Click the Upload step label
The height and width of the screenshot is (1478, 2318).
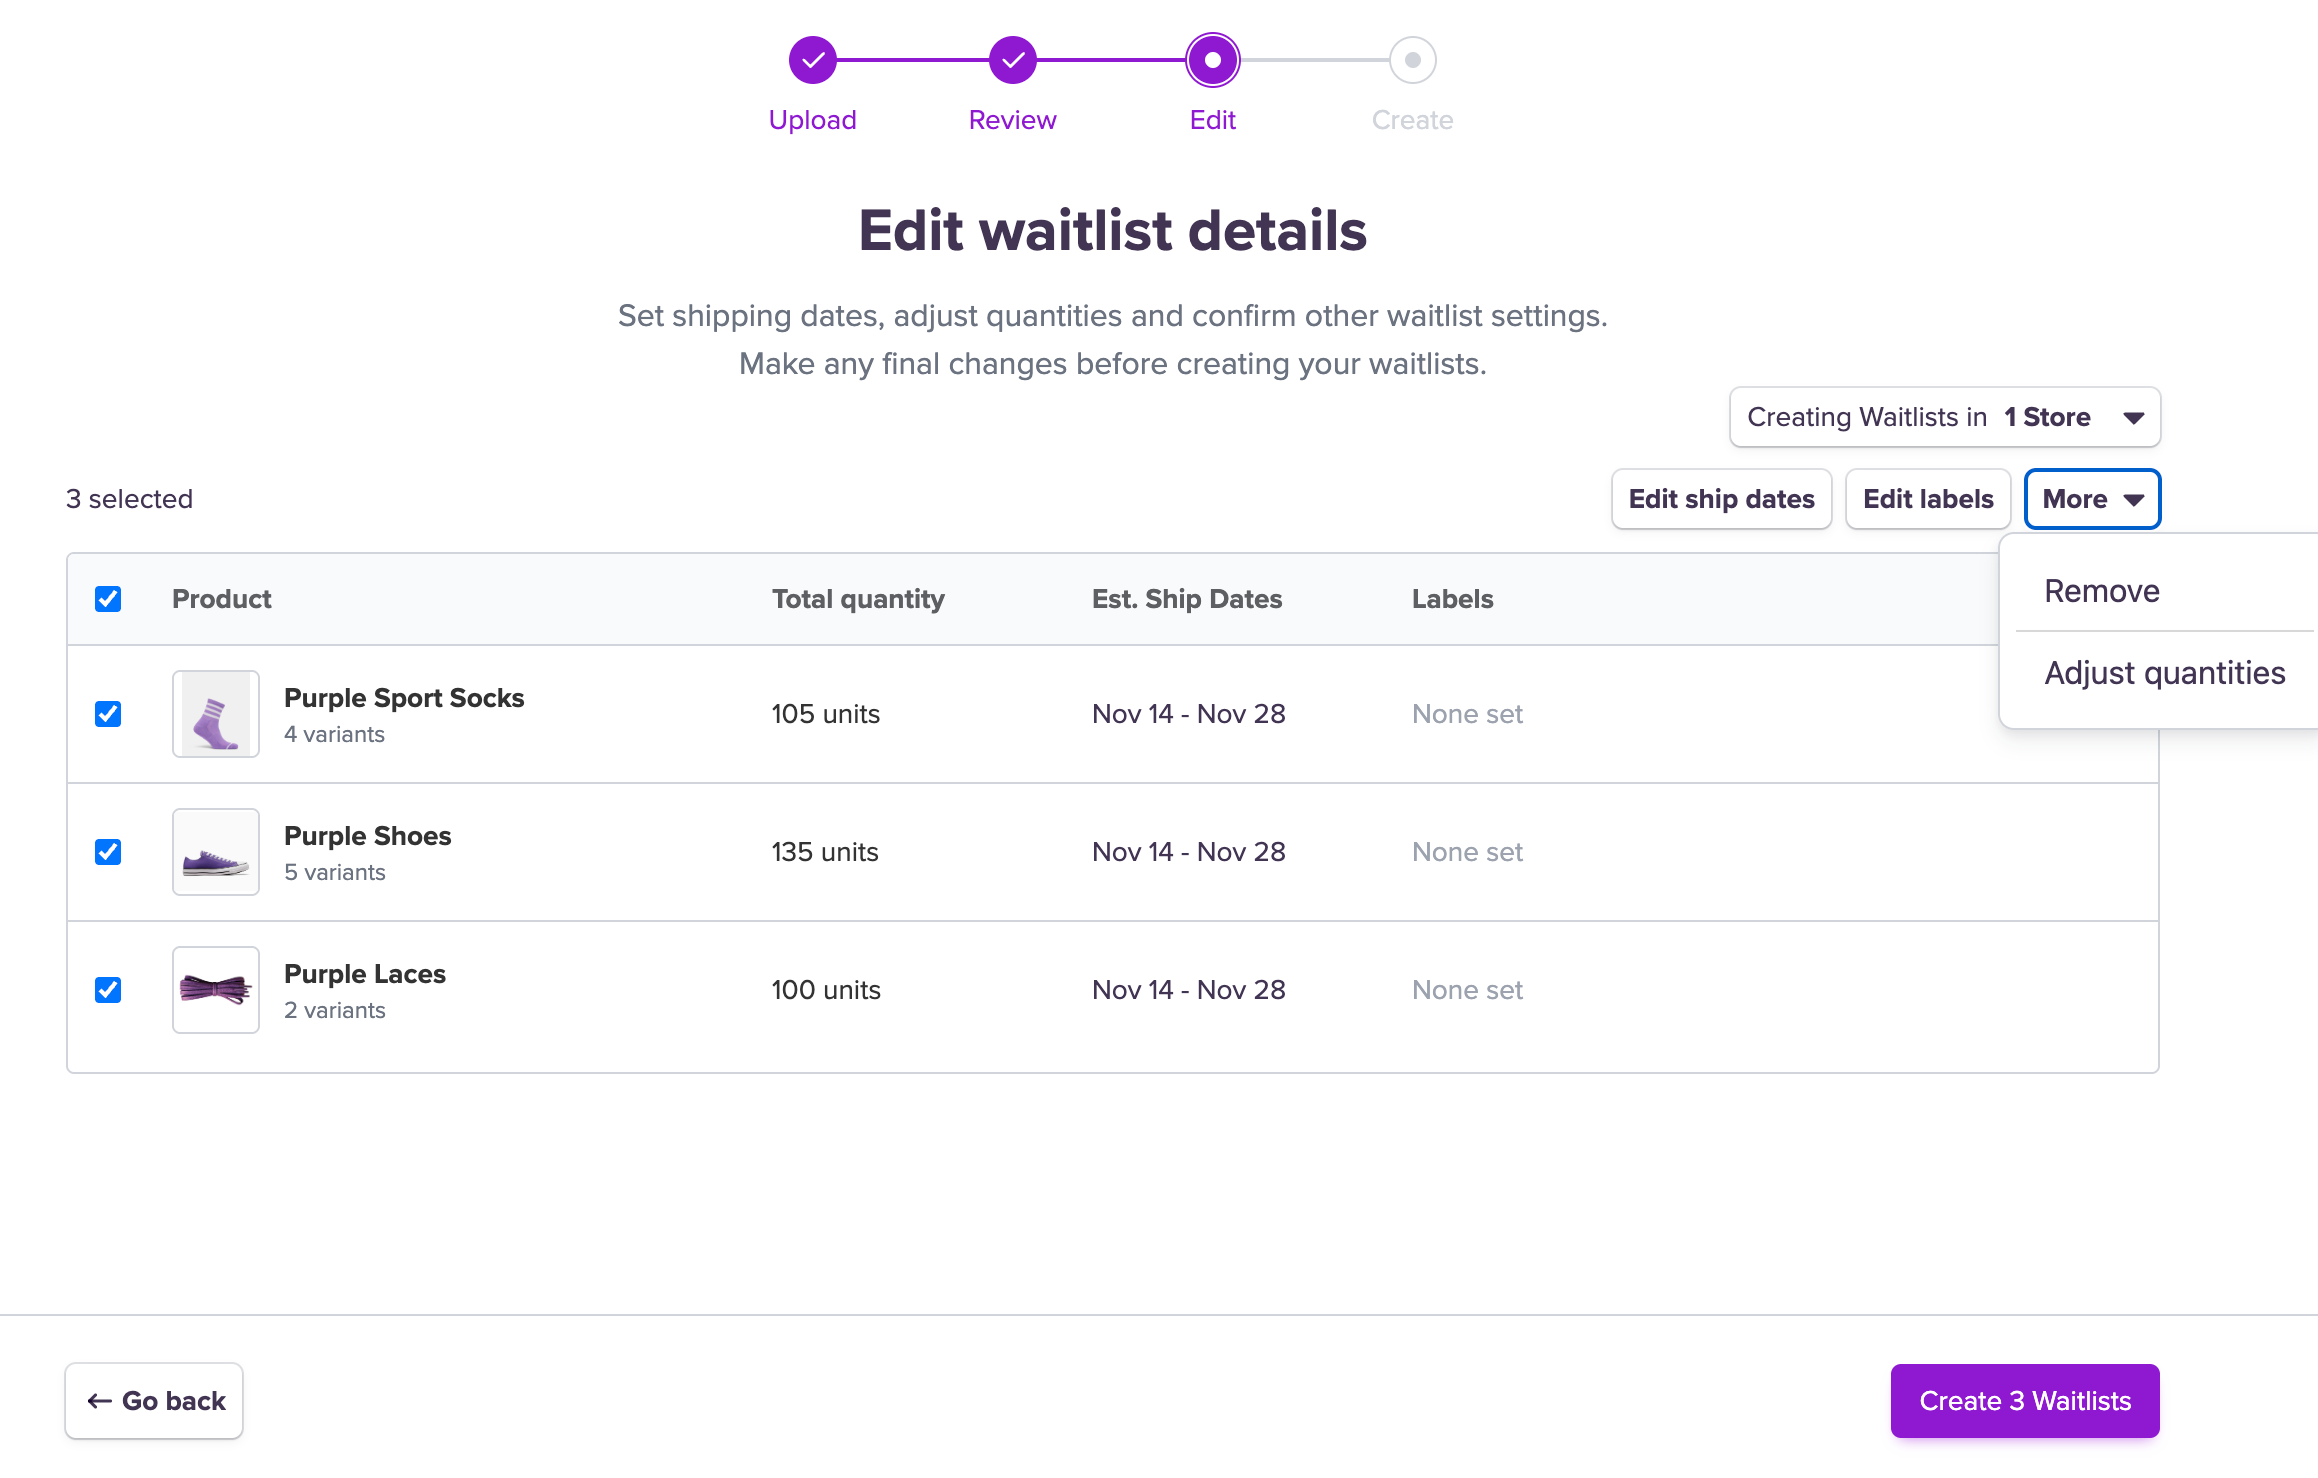[x=812, y=120]
